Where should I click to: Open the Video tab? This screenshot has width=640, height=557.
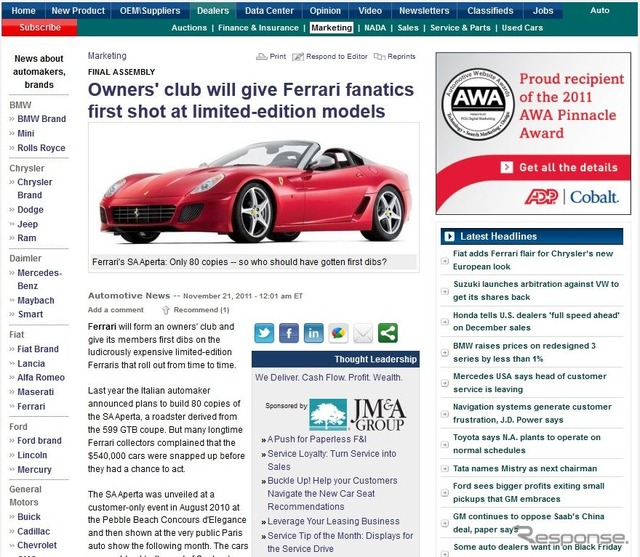(x=370, y=11)
